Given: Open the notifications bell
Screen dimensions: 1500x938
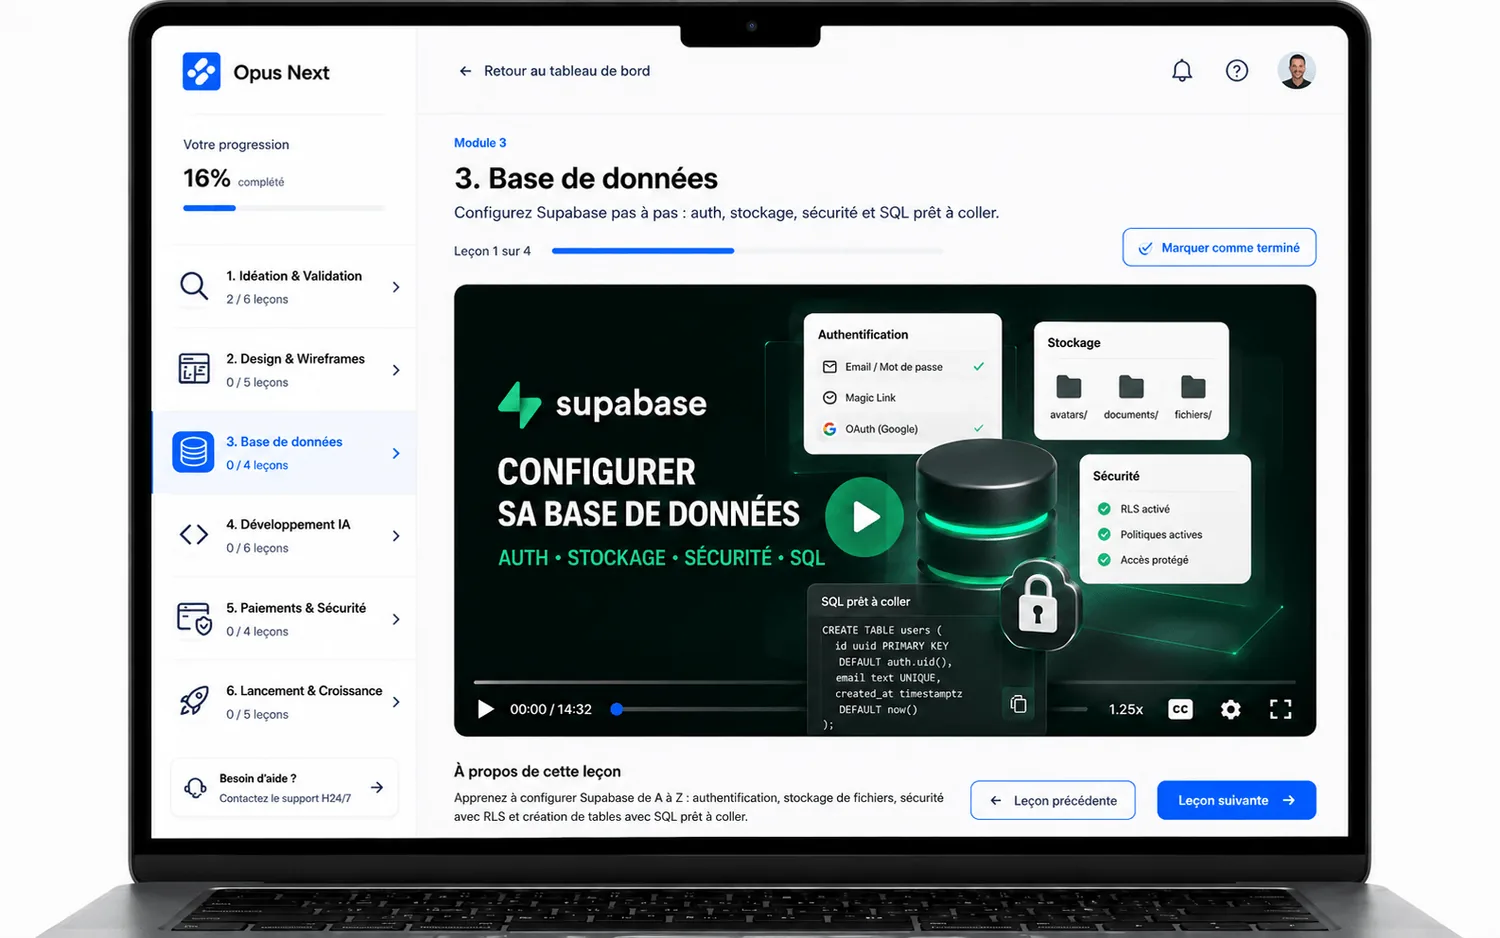Looking at the screenshot, I should 1182,71.
